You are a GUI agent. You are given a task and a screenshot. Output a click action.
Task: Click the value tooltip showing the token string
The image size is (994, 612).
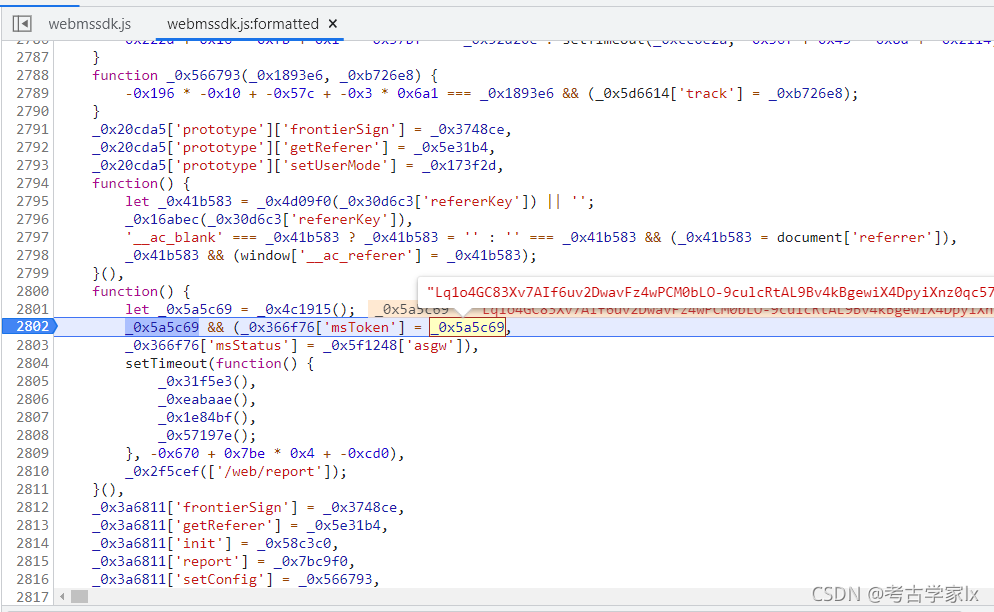click(706, 292)
